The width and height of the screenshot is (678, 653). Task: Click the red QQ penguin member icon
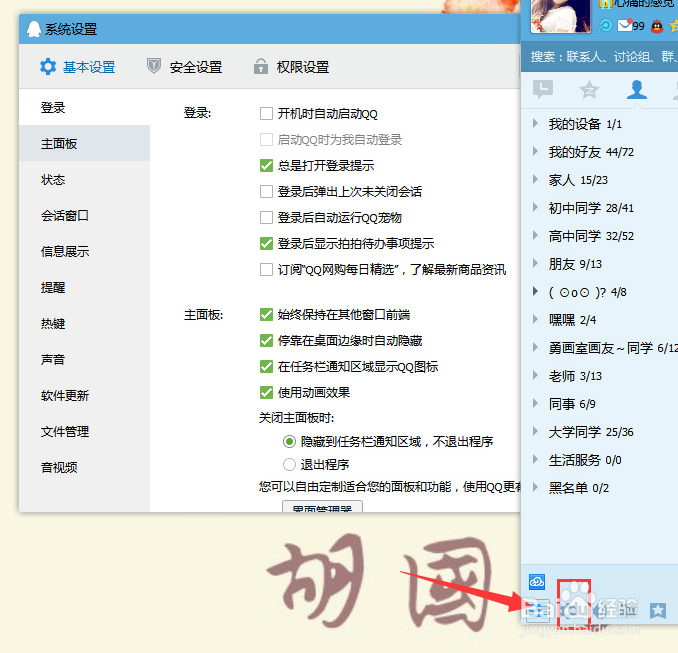[x=657, y=26]
